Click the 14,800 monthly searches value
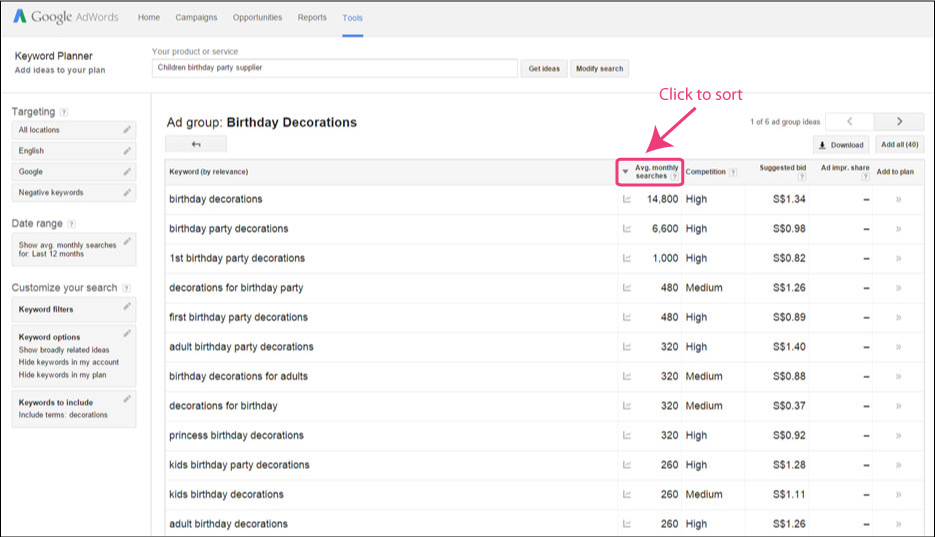The width and height of the screenshot is (935, 537). coord(662,199)
